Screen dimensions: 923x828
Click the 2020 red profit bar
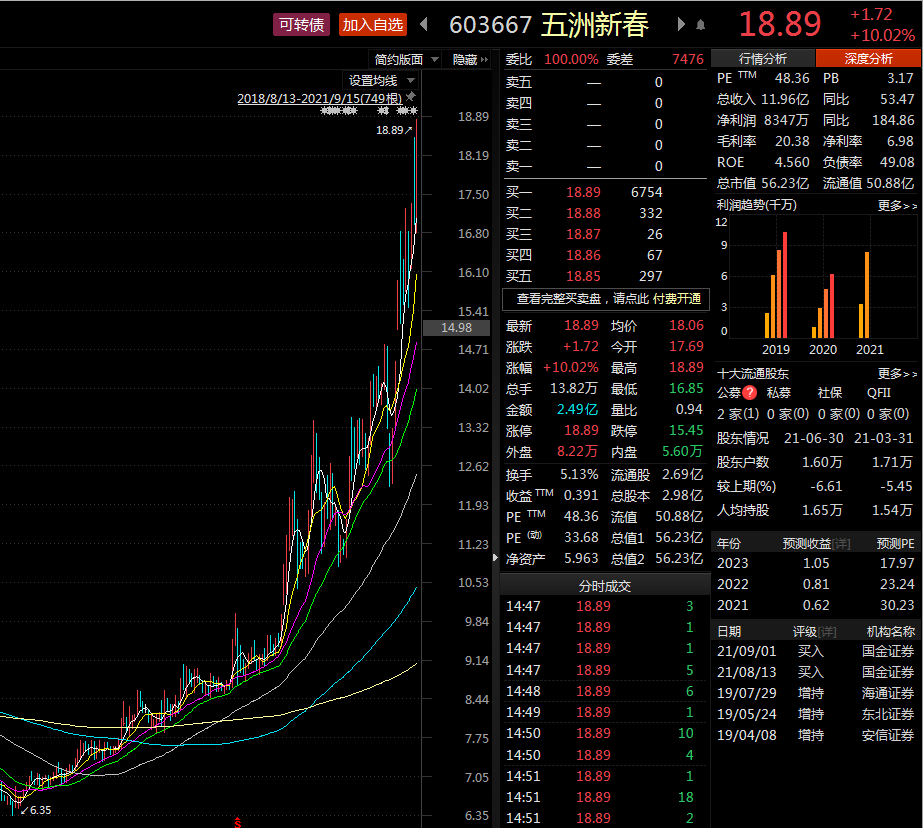pos(832,306)
